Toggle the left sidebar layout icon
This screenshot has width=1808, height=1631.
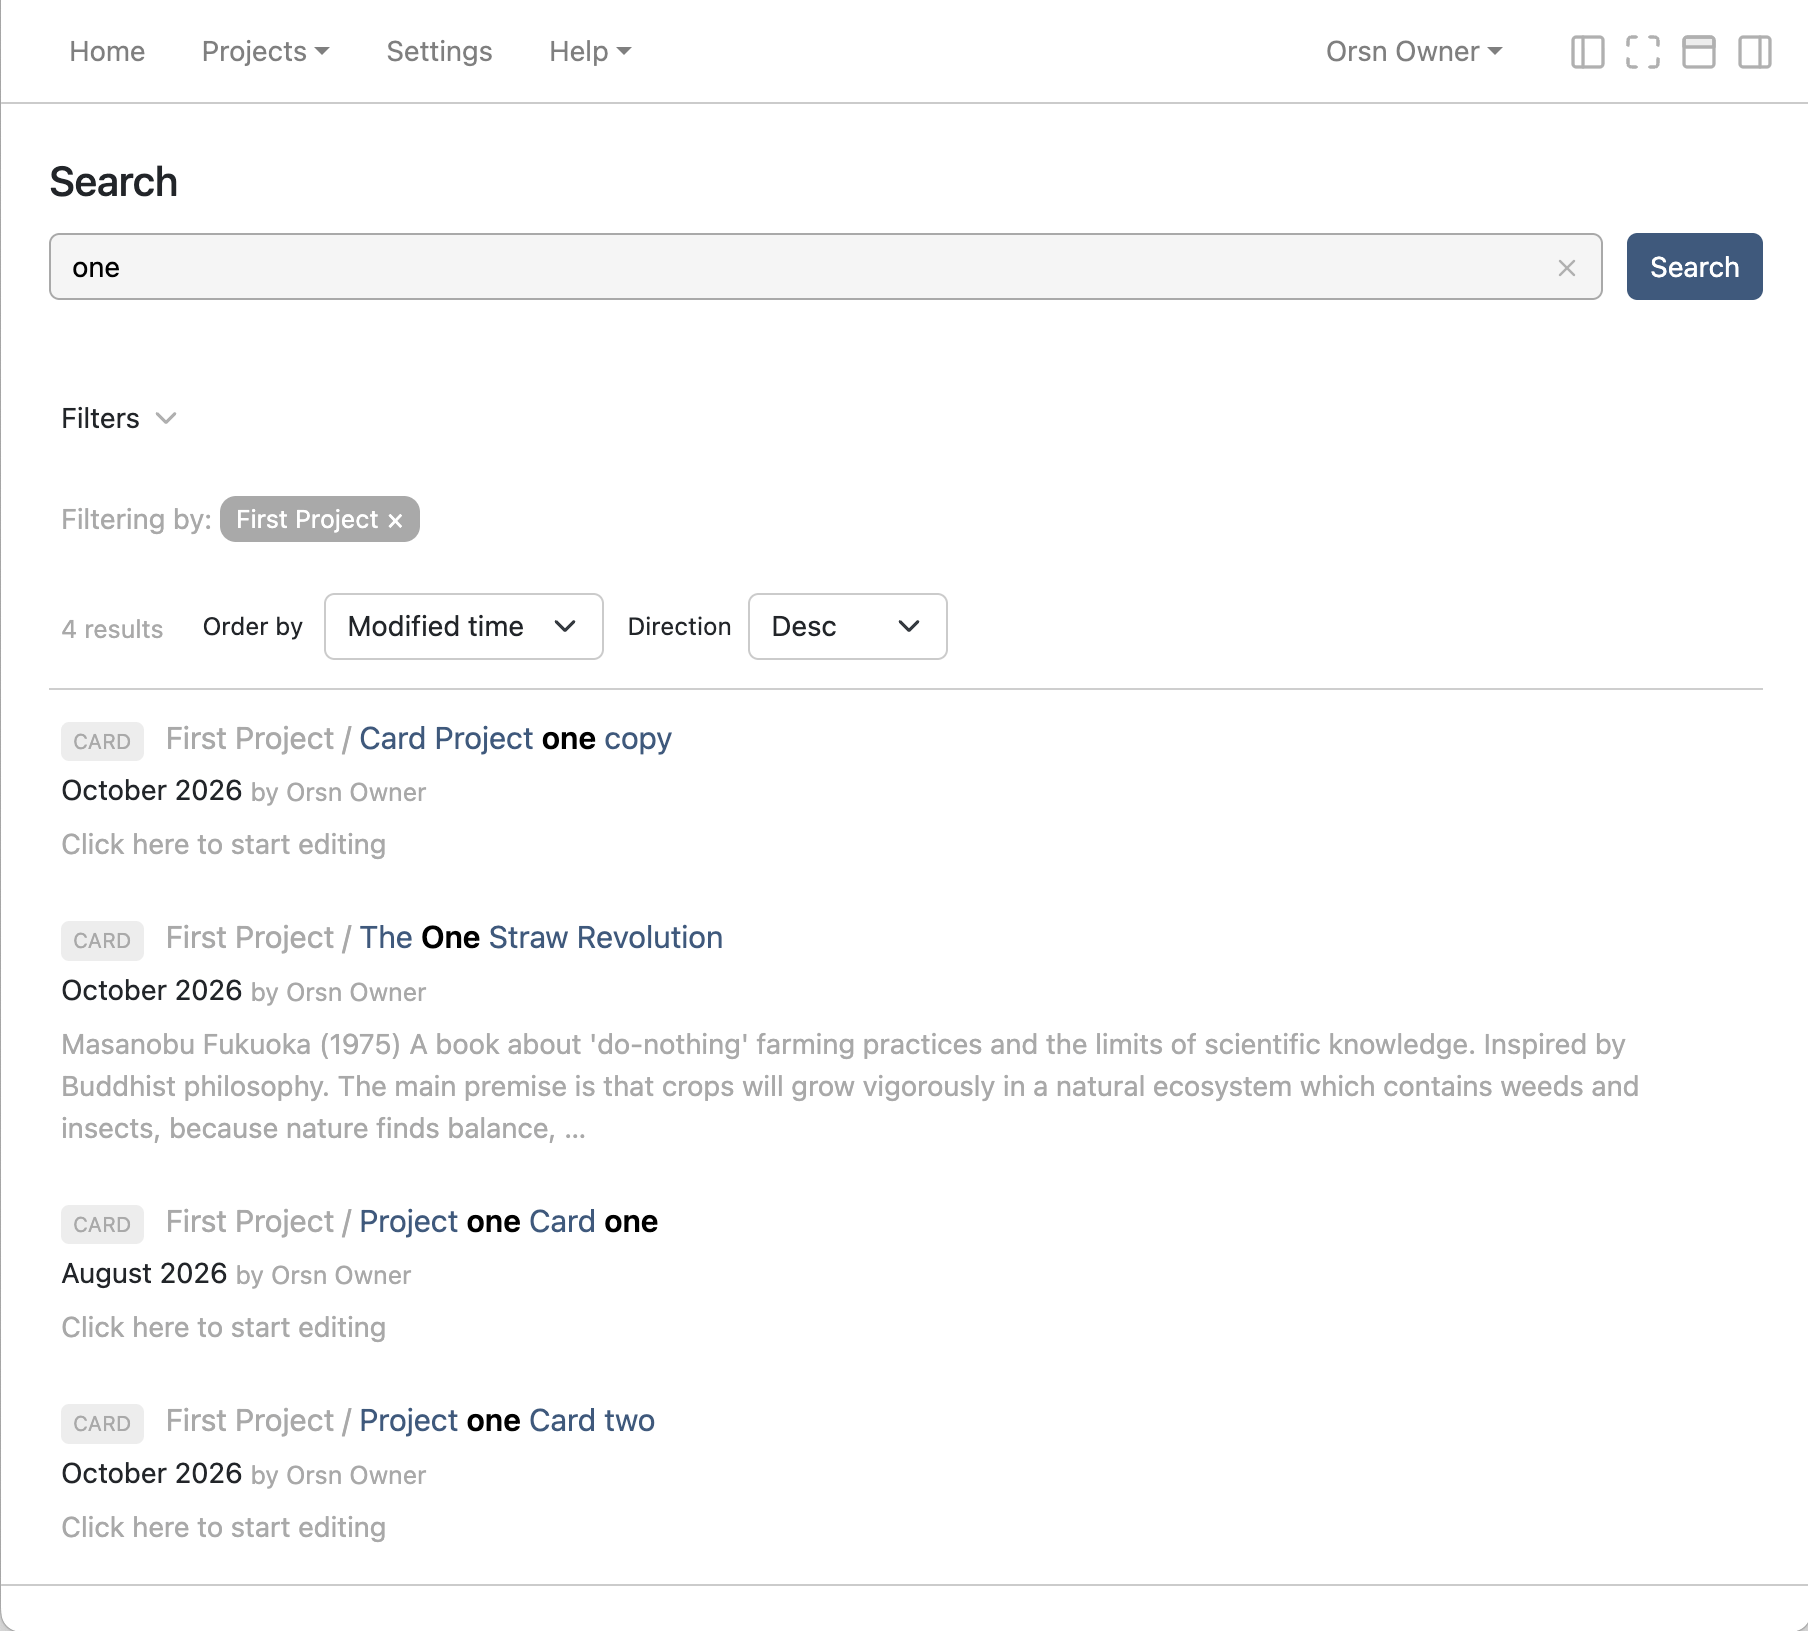[1587, 52]
